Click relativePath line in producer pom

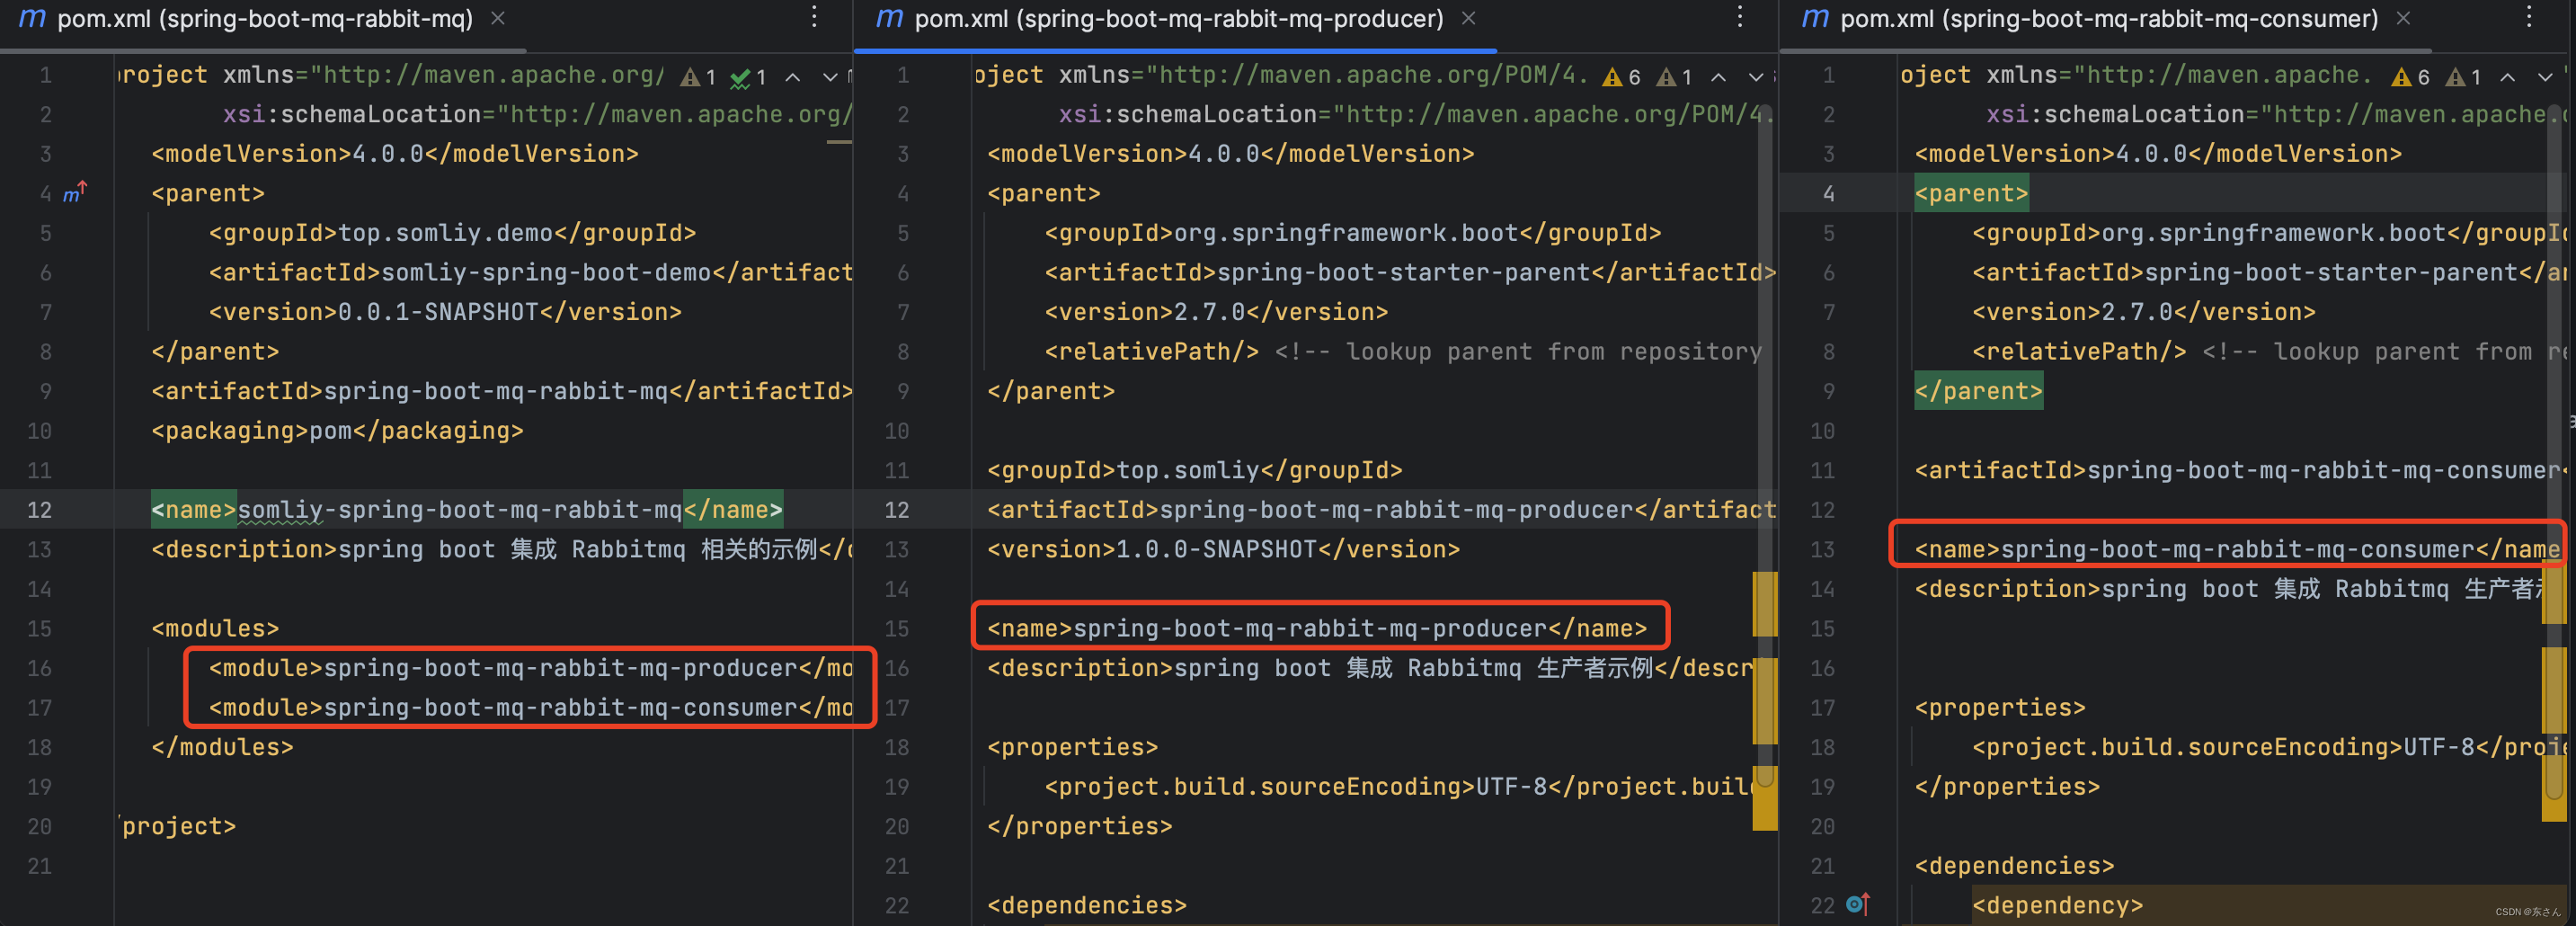point(1402,352)
